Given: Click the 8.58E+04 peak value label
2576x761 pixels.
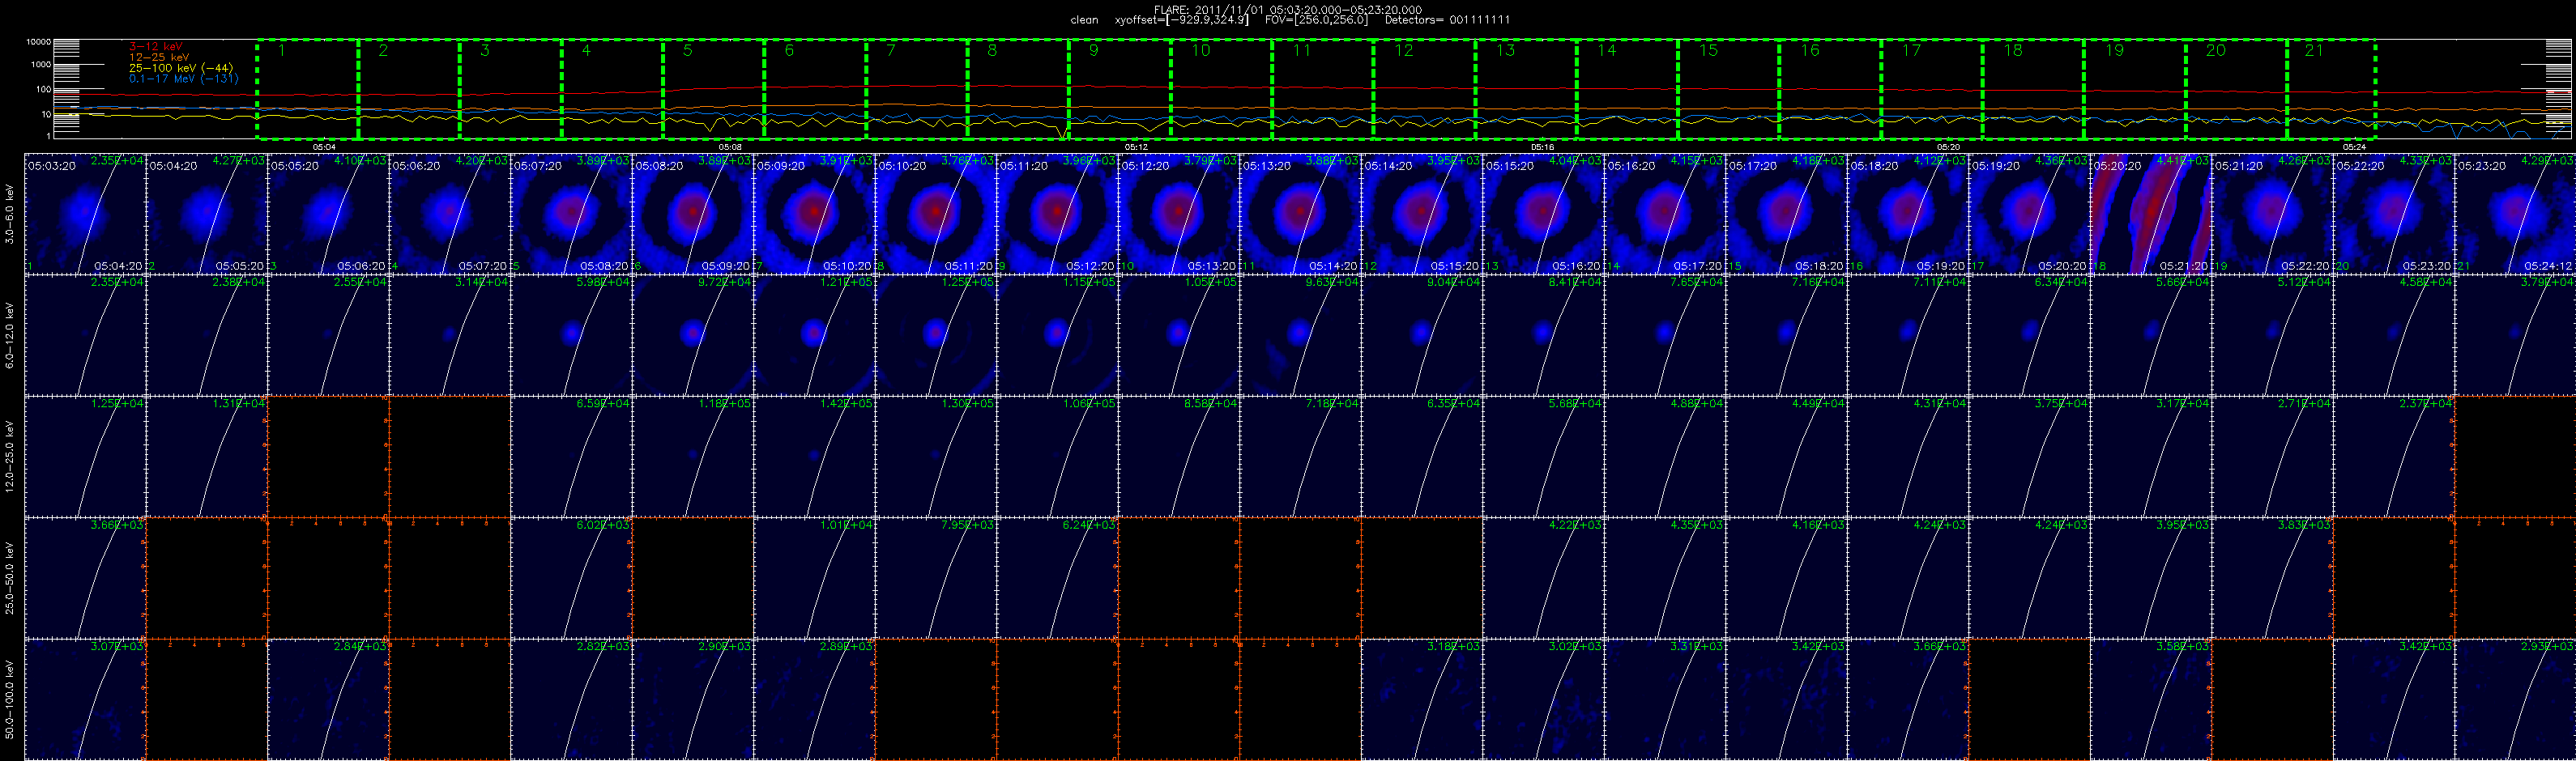Looking at the screenshot, I should [x=1212, y=404].
